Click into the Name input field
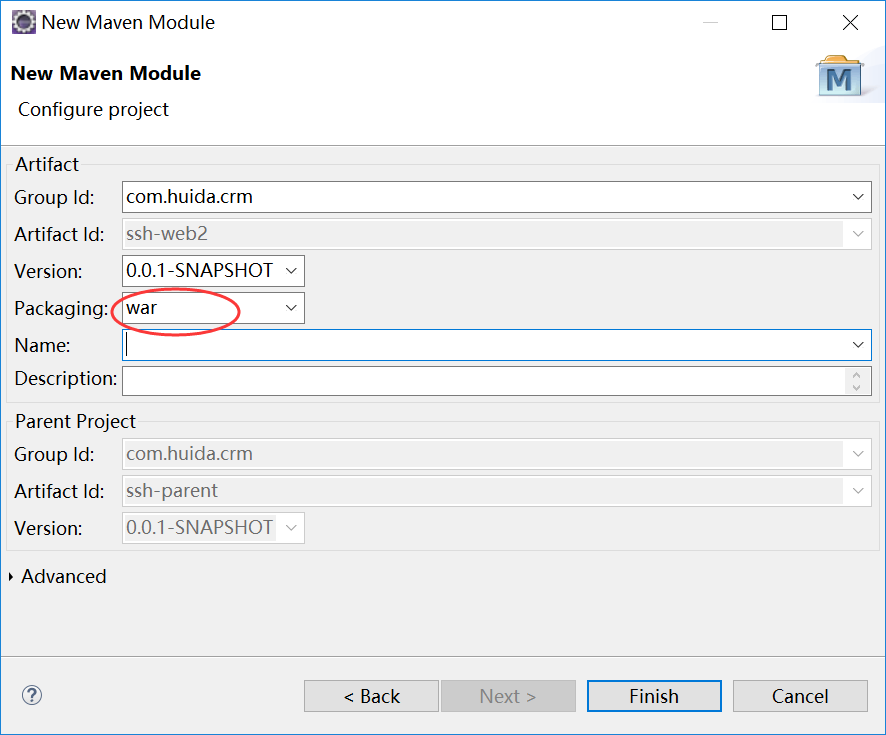 [x=480, y=345]
